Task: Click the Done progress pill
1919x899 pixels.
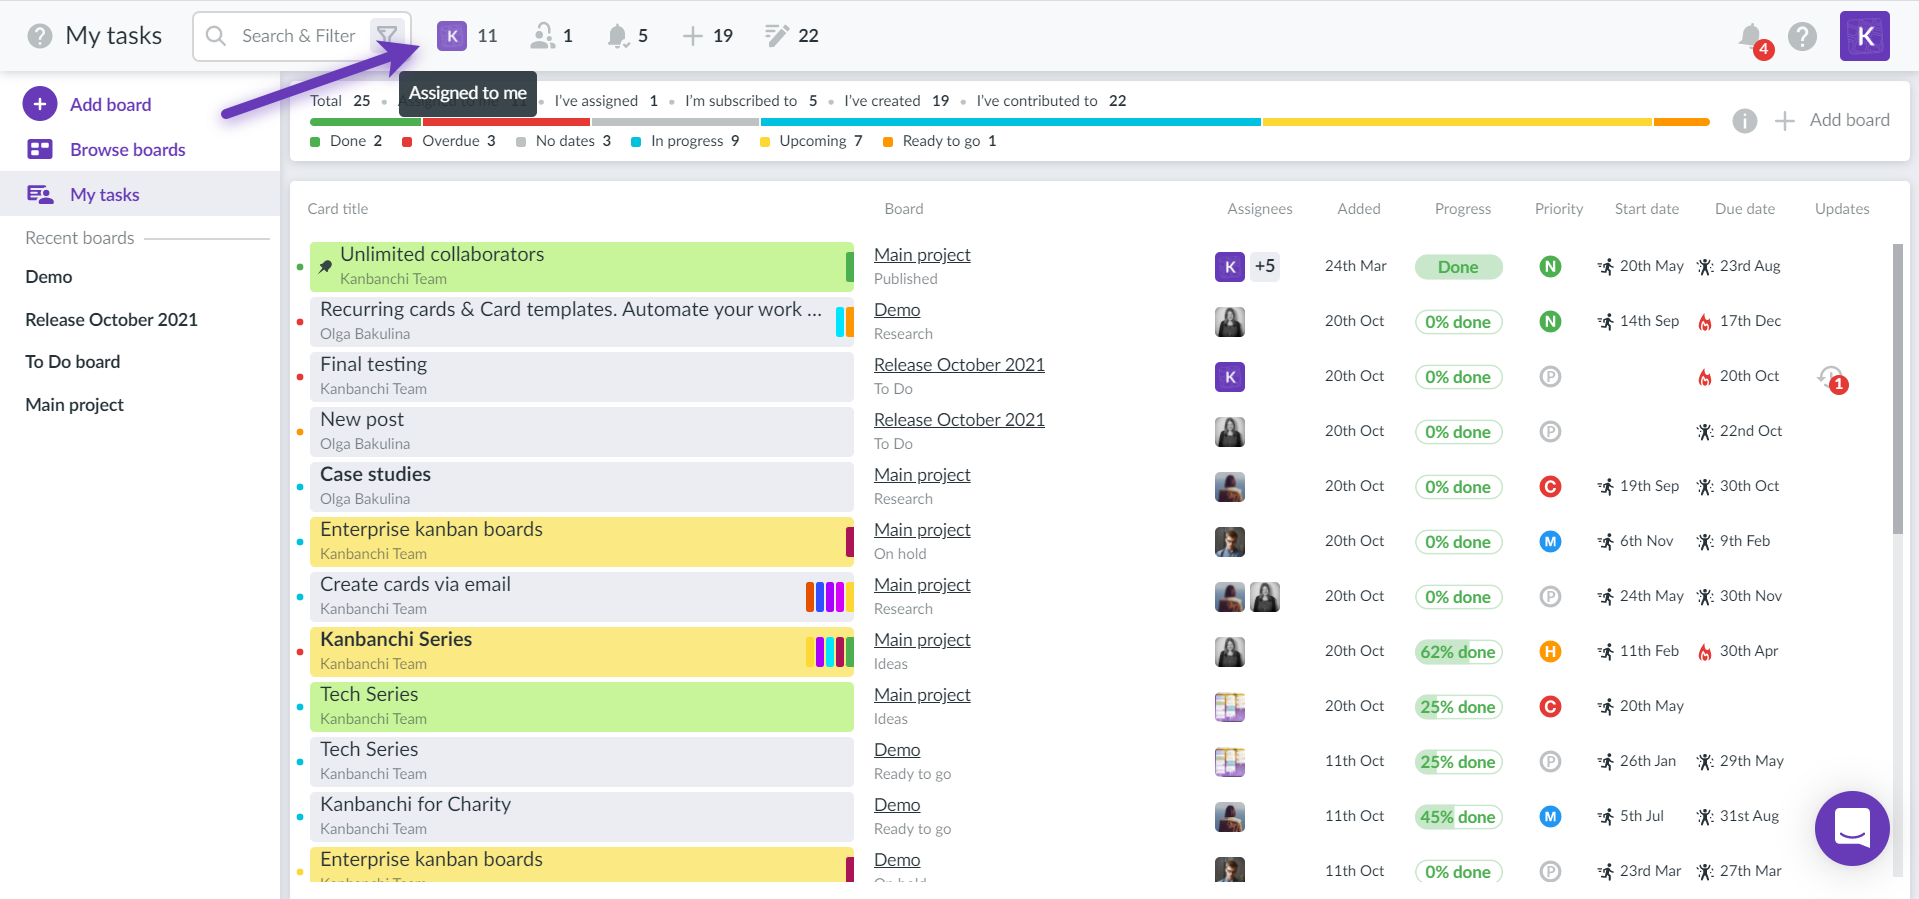Action: click(x=1458, y=267)
